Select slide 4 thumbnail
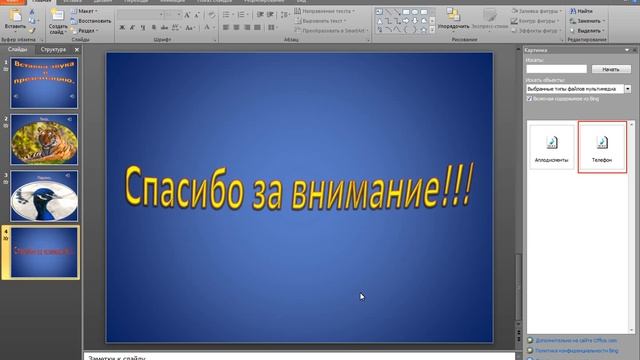 (44, 252)
